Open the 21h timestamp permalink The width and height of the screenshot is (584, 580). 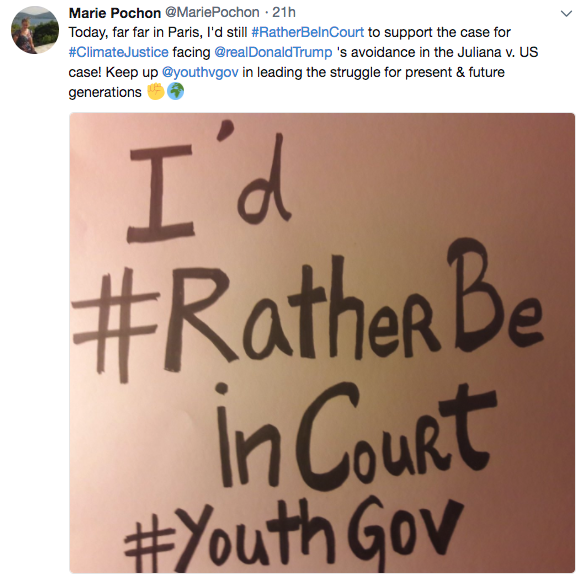click(284, 13)
